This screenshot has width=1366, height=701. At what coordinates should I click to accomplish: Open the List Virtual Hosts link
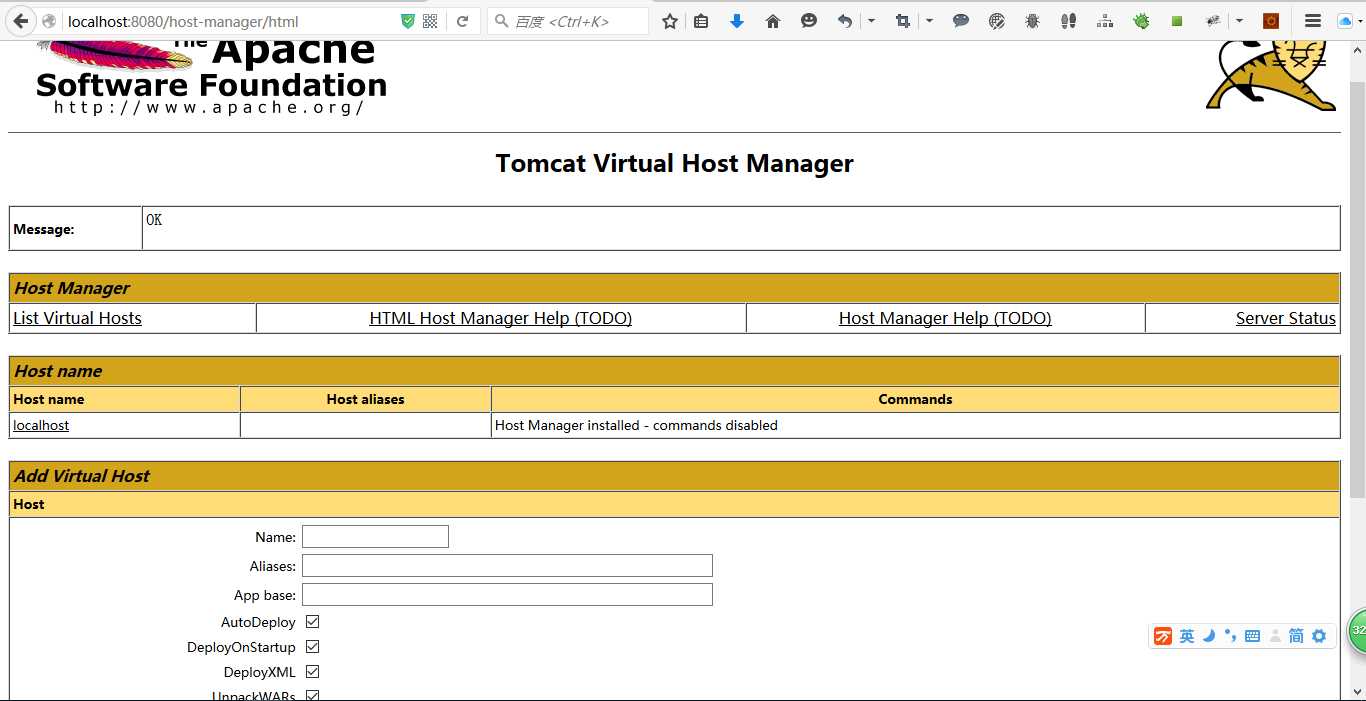77,318
